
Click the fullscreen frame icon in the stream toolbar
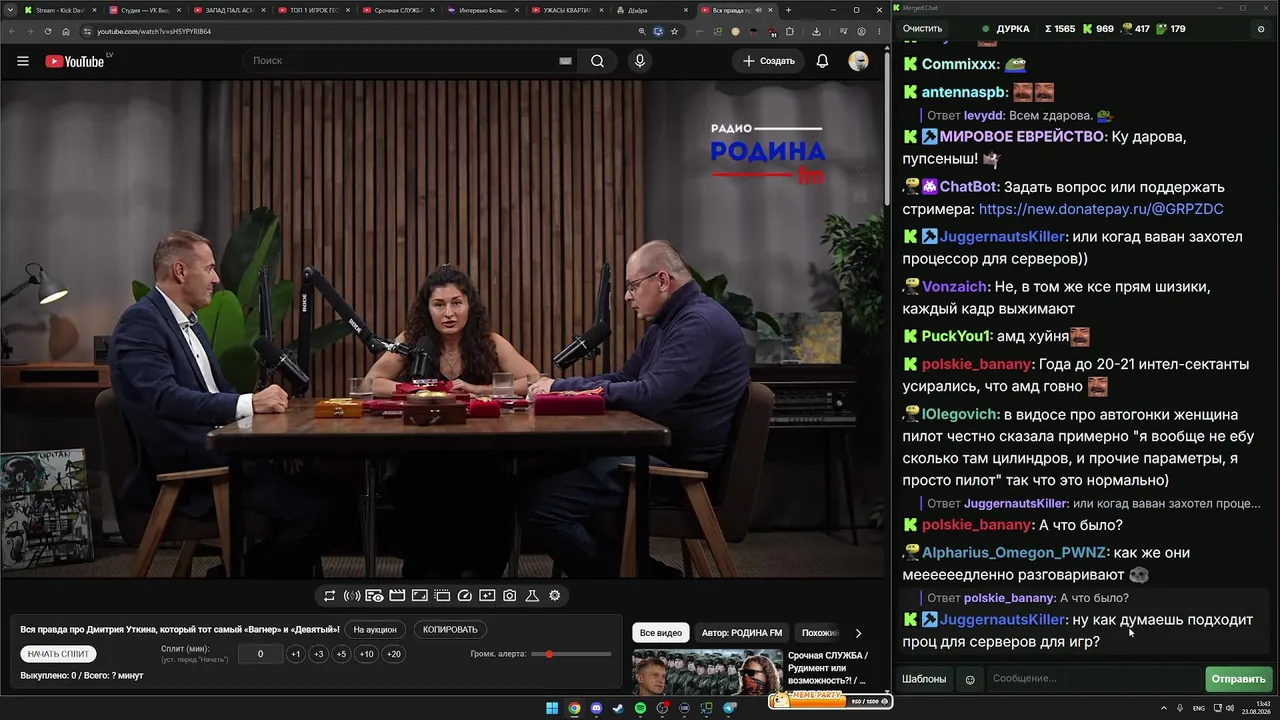420,596
